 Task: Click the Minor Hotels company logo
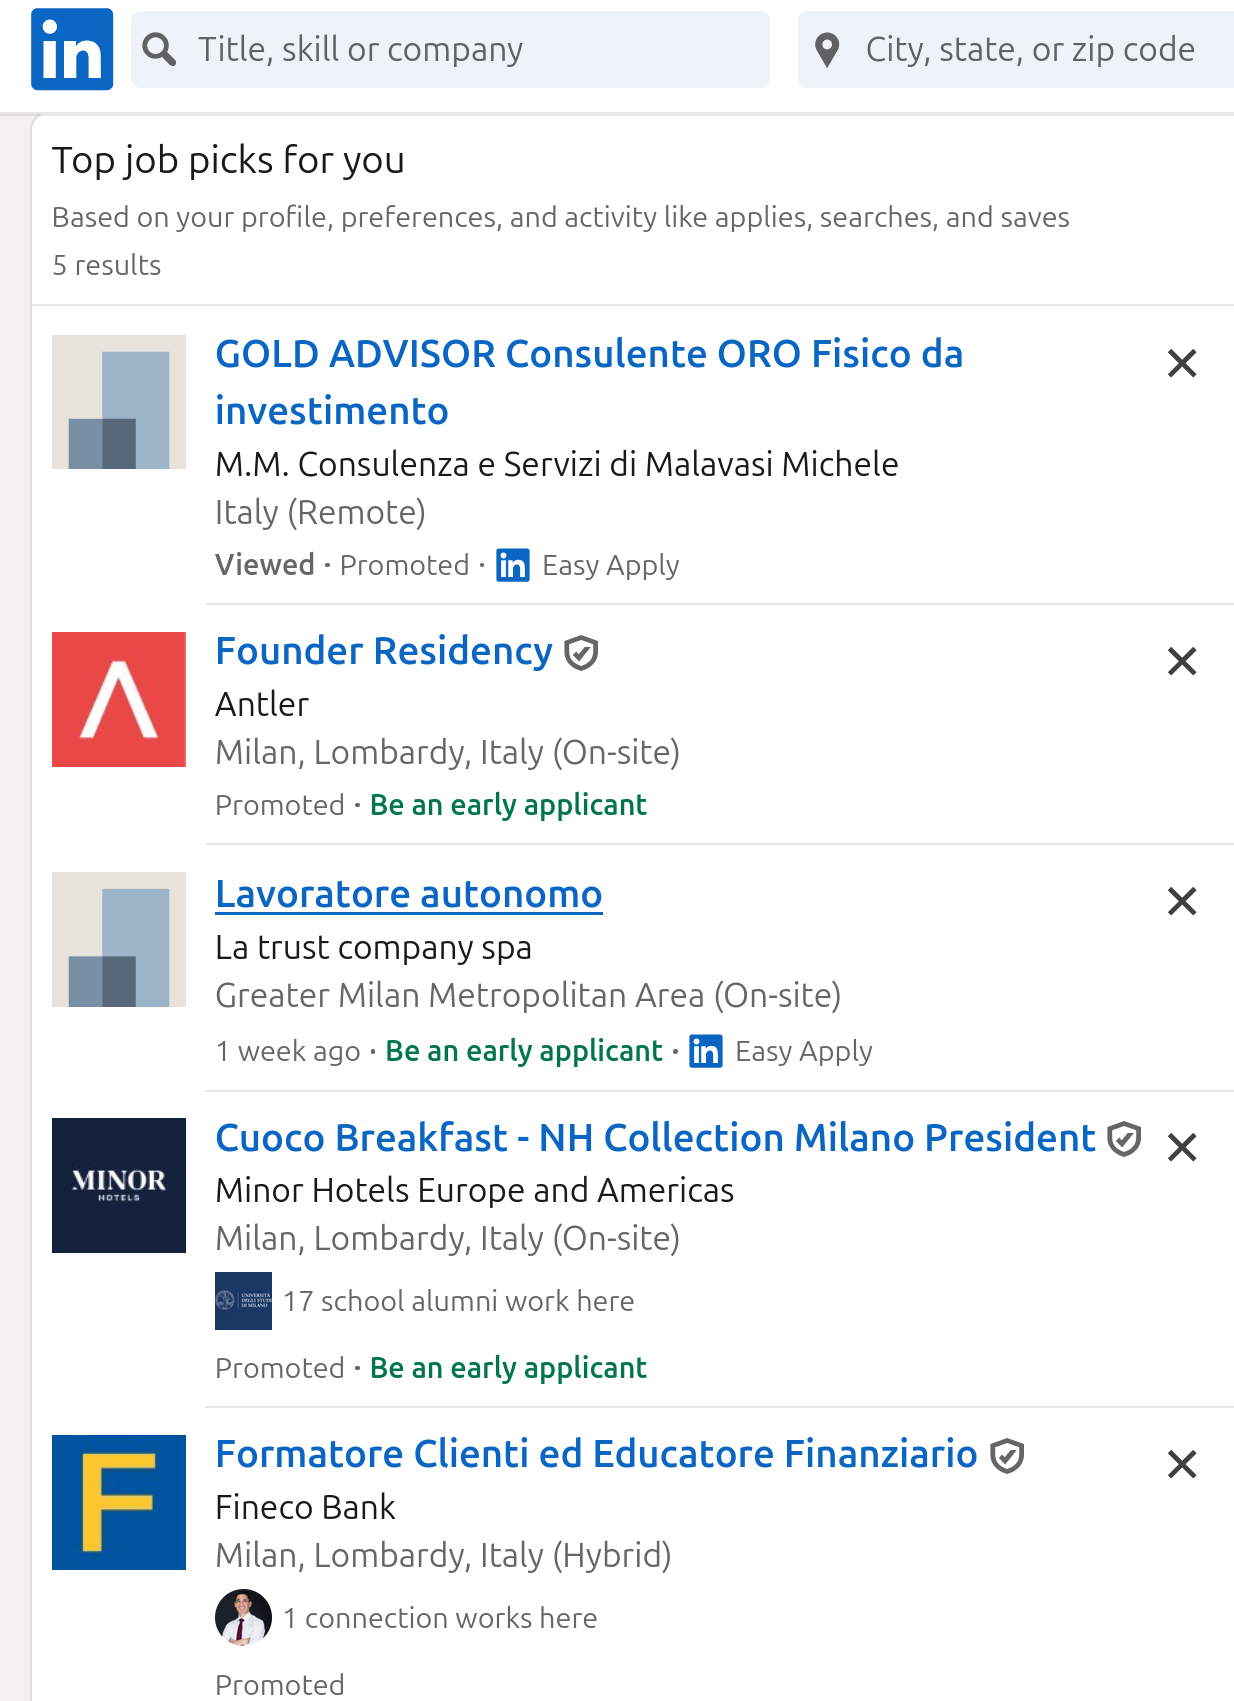click(x=119, y=1185)
